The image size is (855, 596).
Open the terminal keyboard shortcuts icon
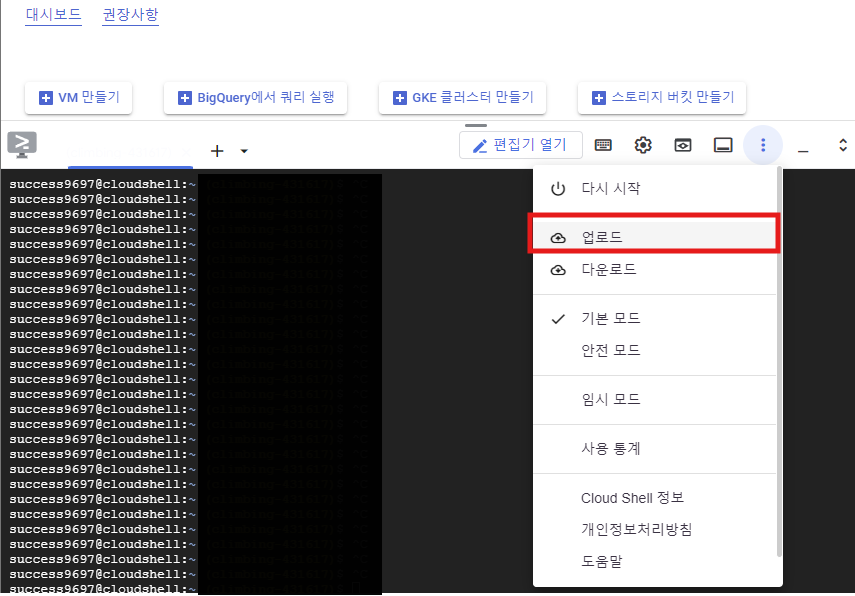pyautogui.click(x=603, y=145)
